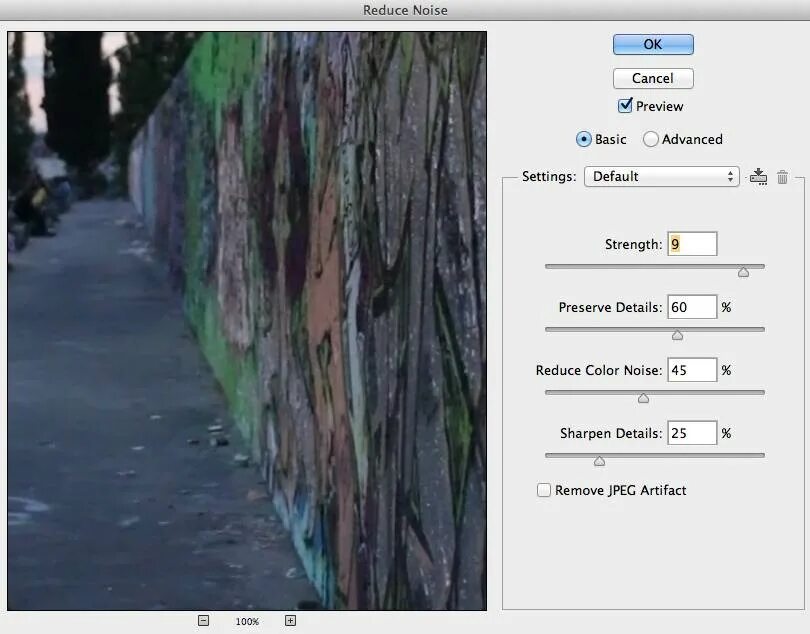Click the Reduce Noise title bar text
Screen dimensions: 810x634
click(x=405, y=10)
